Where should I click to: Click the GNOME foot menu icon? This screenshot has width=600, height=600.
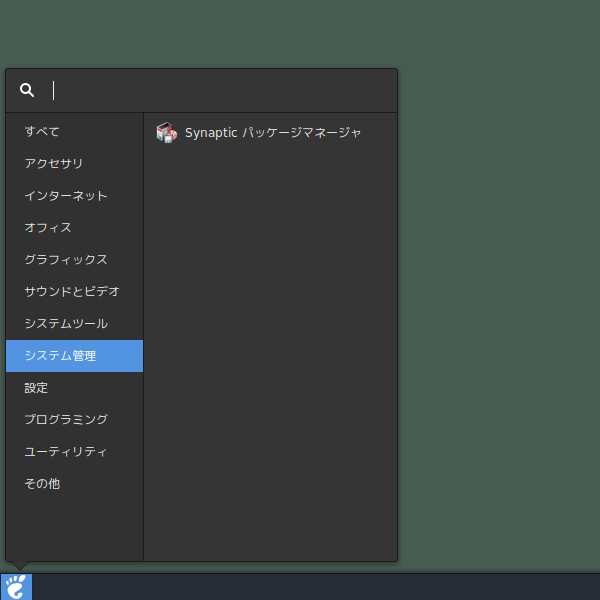pyautogui.click(x=16, y=587)
